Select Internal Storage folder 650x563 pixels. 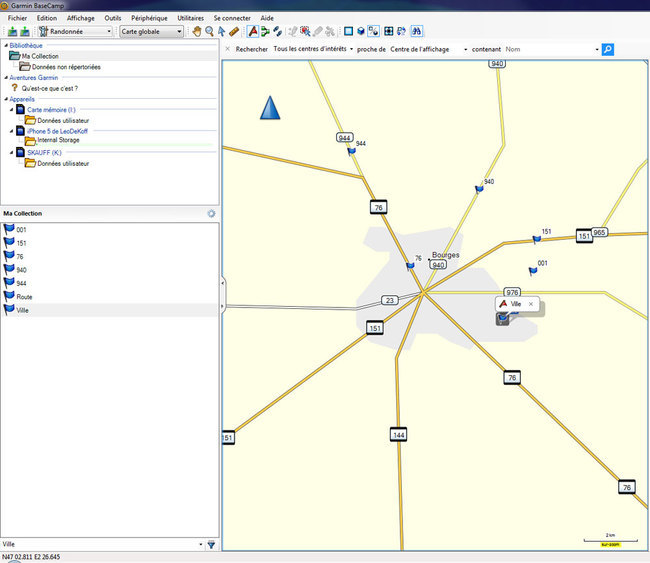(58, 140)
